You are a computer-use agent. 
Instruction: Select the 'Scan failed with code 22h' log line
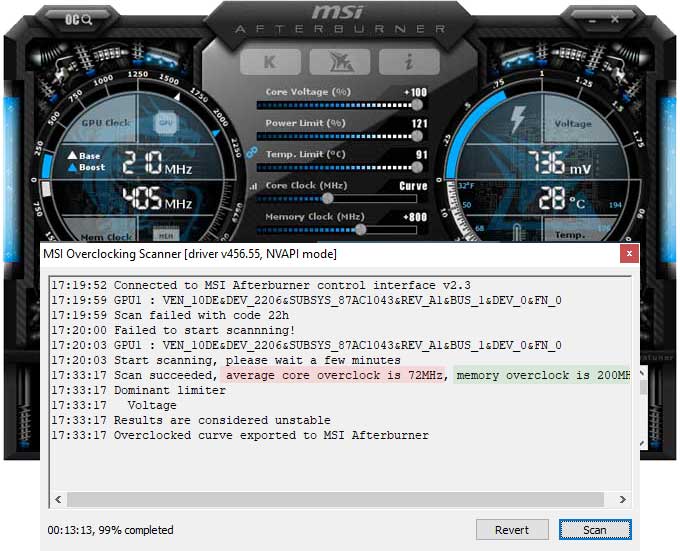[x=170, y=315]
